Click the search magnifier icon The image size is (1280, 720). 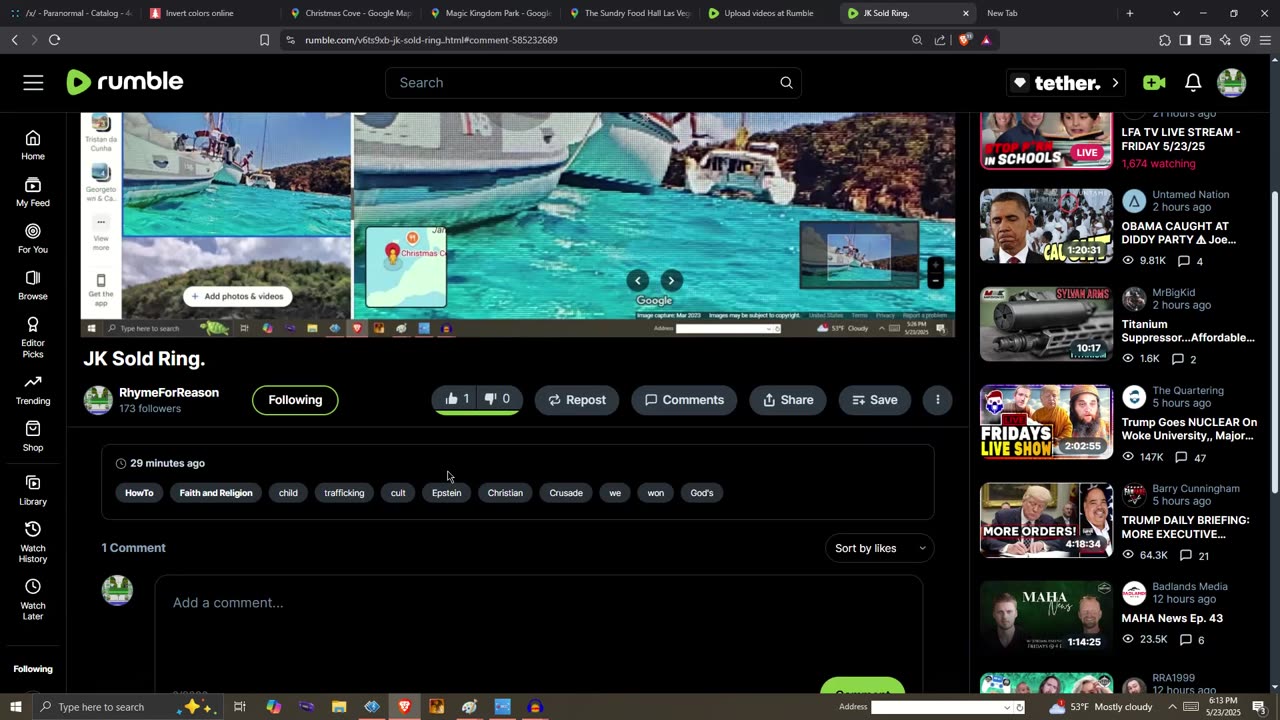coord(786,83)
